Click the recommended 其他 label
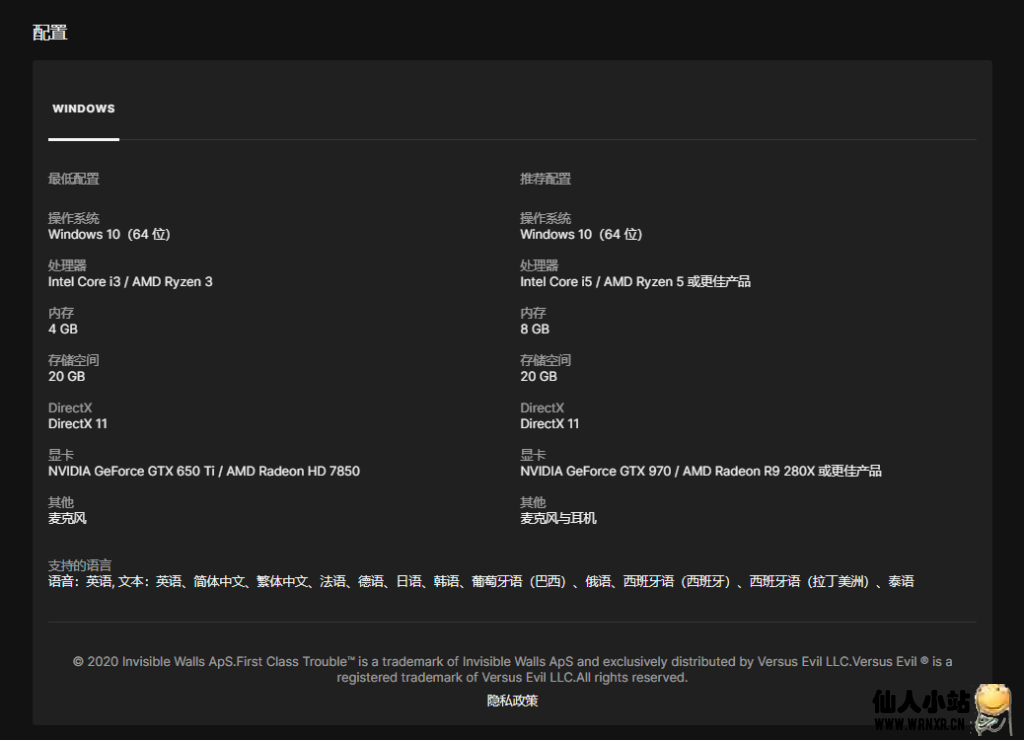The height and width of the screenshot is (740, 1024). click(x=533, y=502)
